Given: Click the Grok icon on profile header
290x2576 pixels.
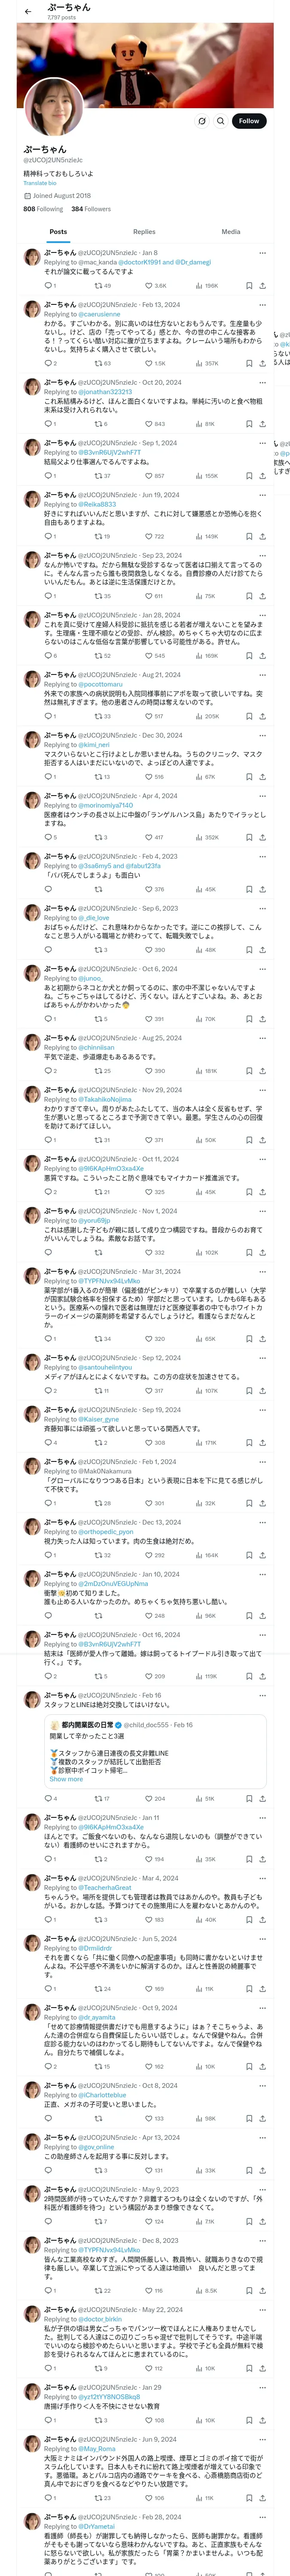Looking at the screenshot, I should (201, 121).
